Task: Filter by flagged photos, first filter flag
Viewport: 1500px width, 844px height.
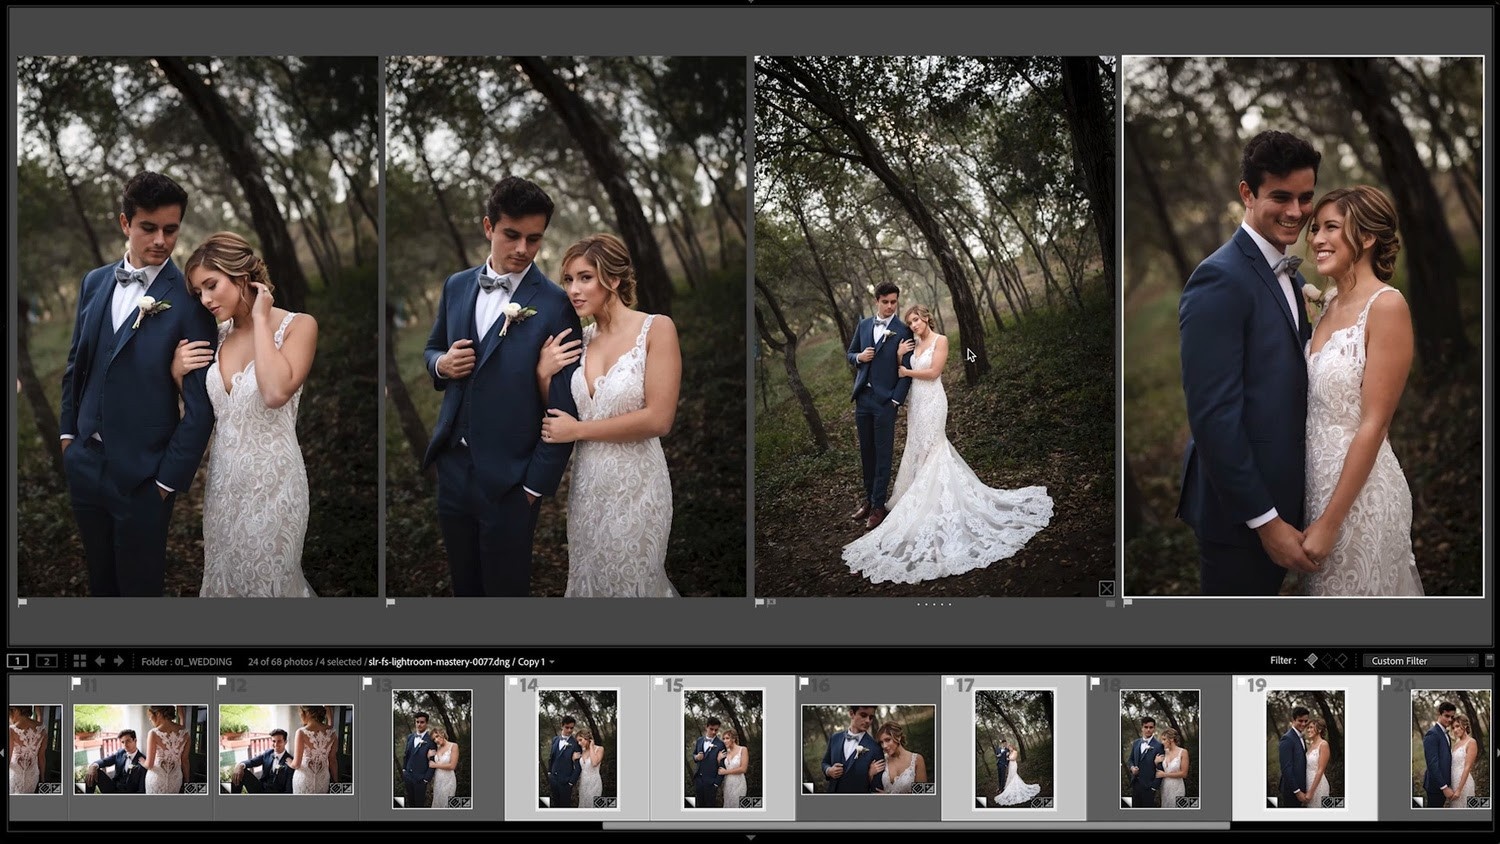Action: [x=1311, y=661]
